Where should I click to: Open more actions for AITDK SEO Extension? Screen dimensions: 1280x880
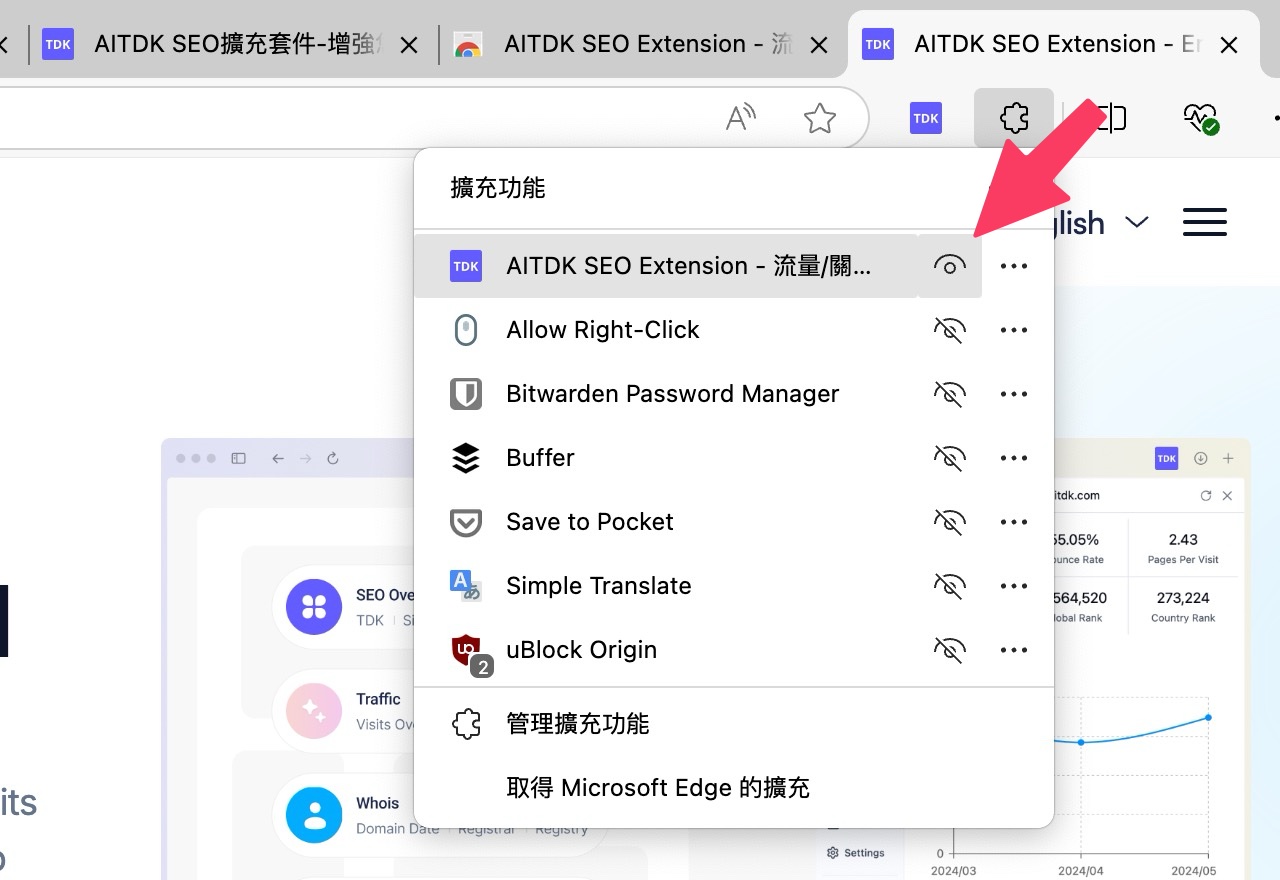click(1014, 266)
